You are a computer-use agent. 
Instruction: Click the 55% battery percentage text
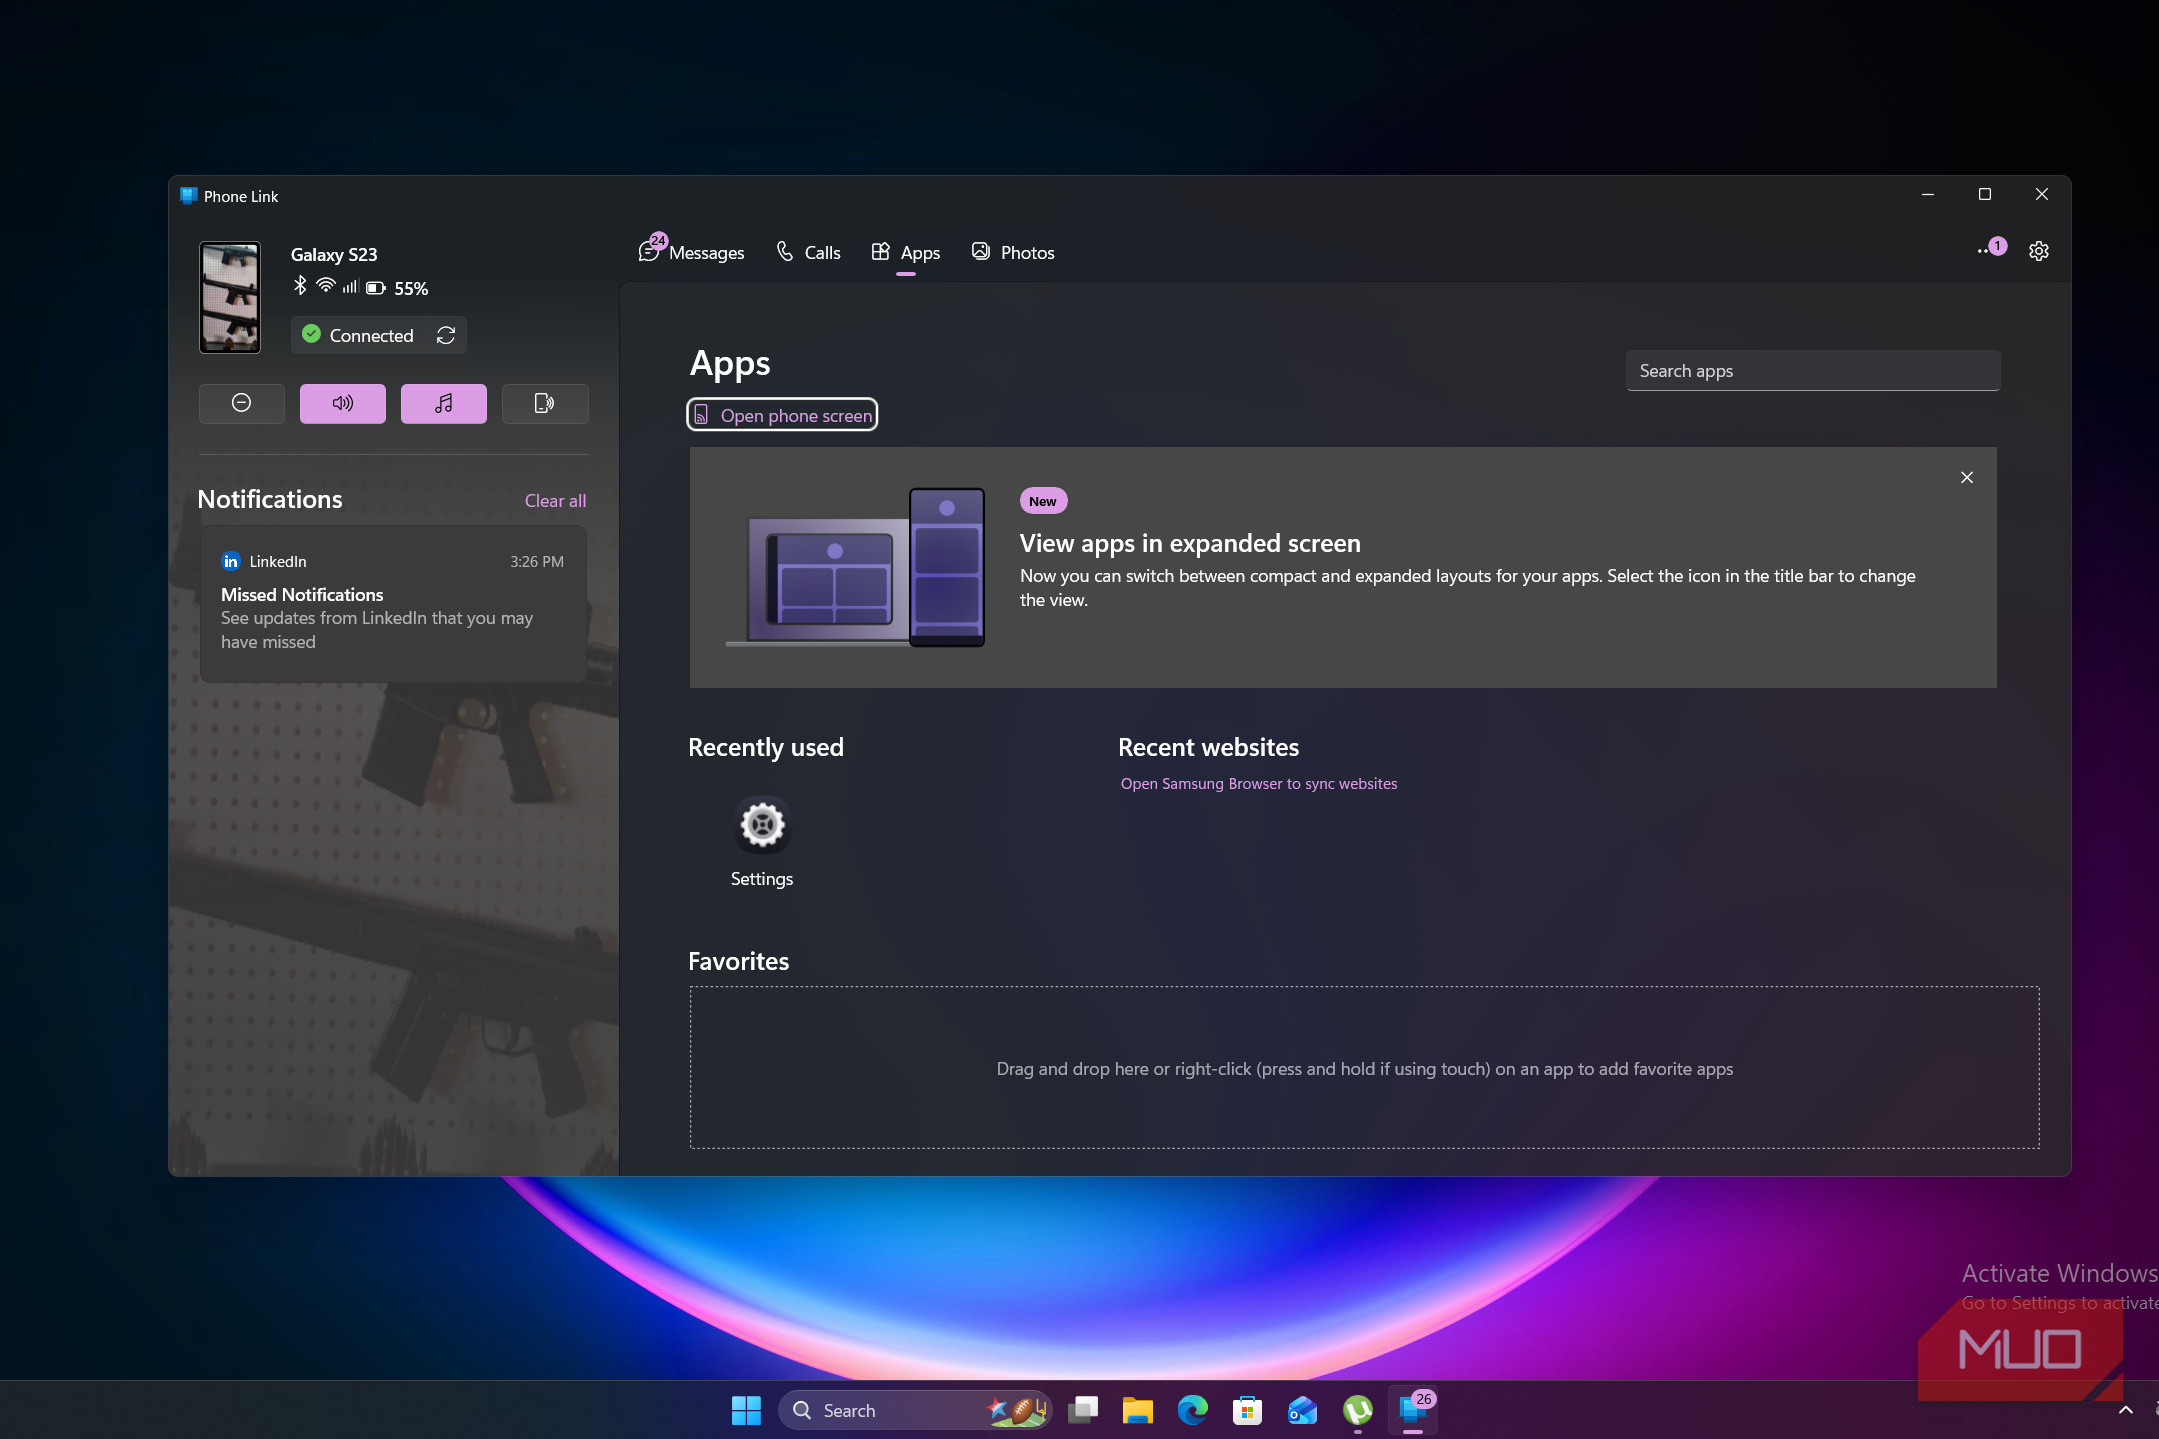click(x=411, y=289)
